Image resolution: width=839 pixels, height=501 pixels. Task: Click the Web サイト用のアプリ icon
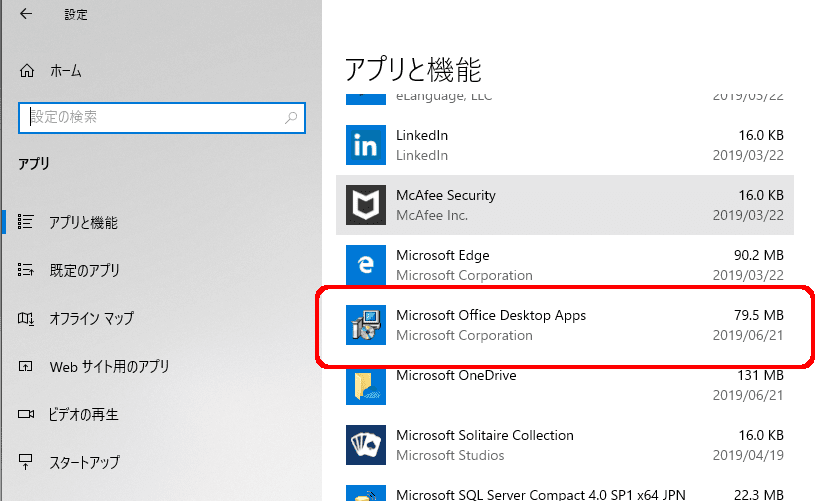pos(25,366)
